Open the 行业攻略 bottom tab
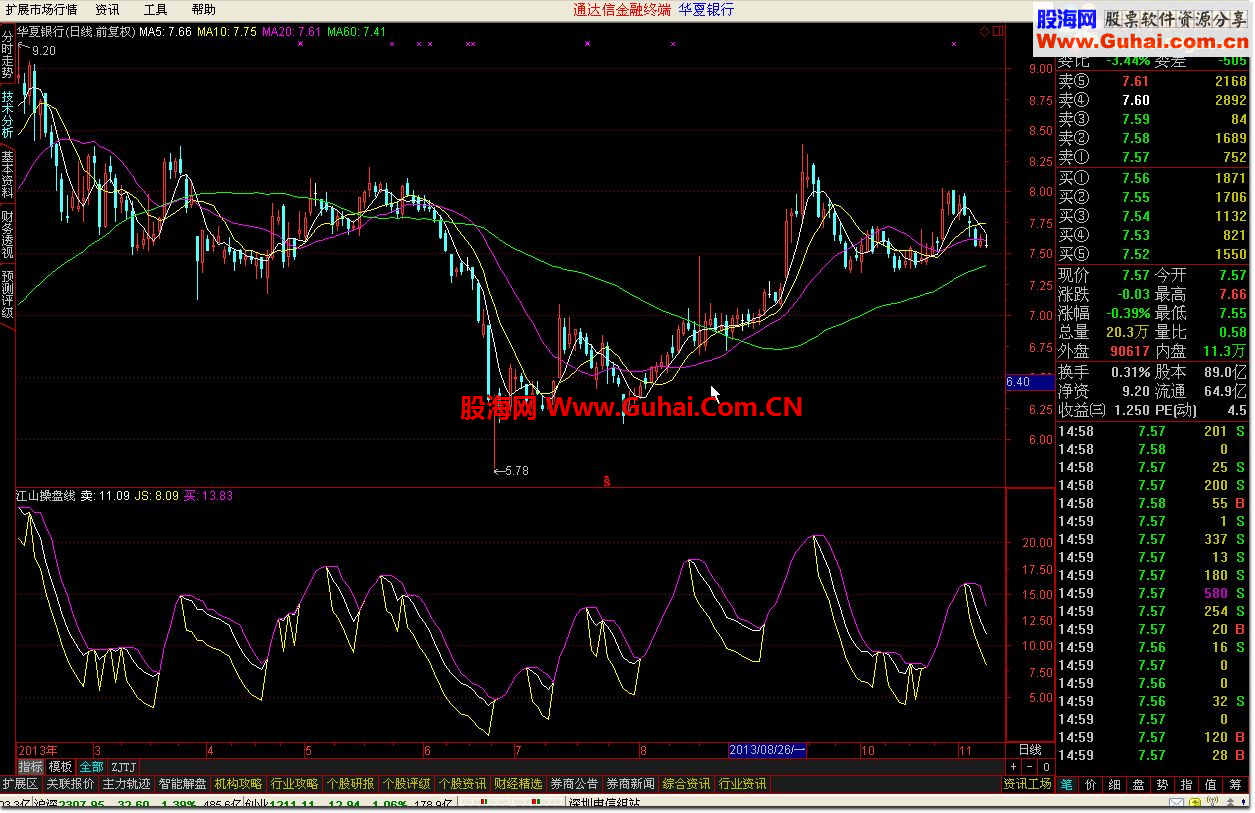 pyautogui.click(x=295, y=784)
